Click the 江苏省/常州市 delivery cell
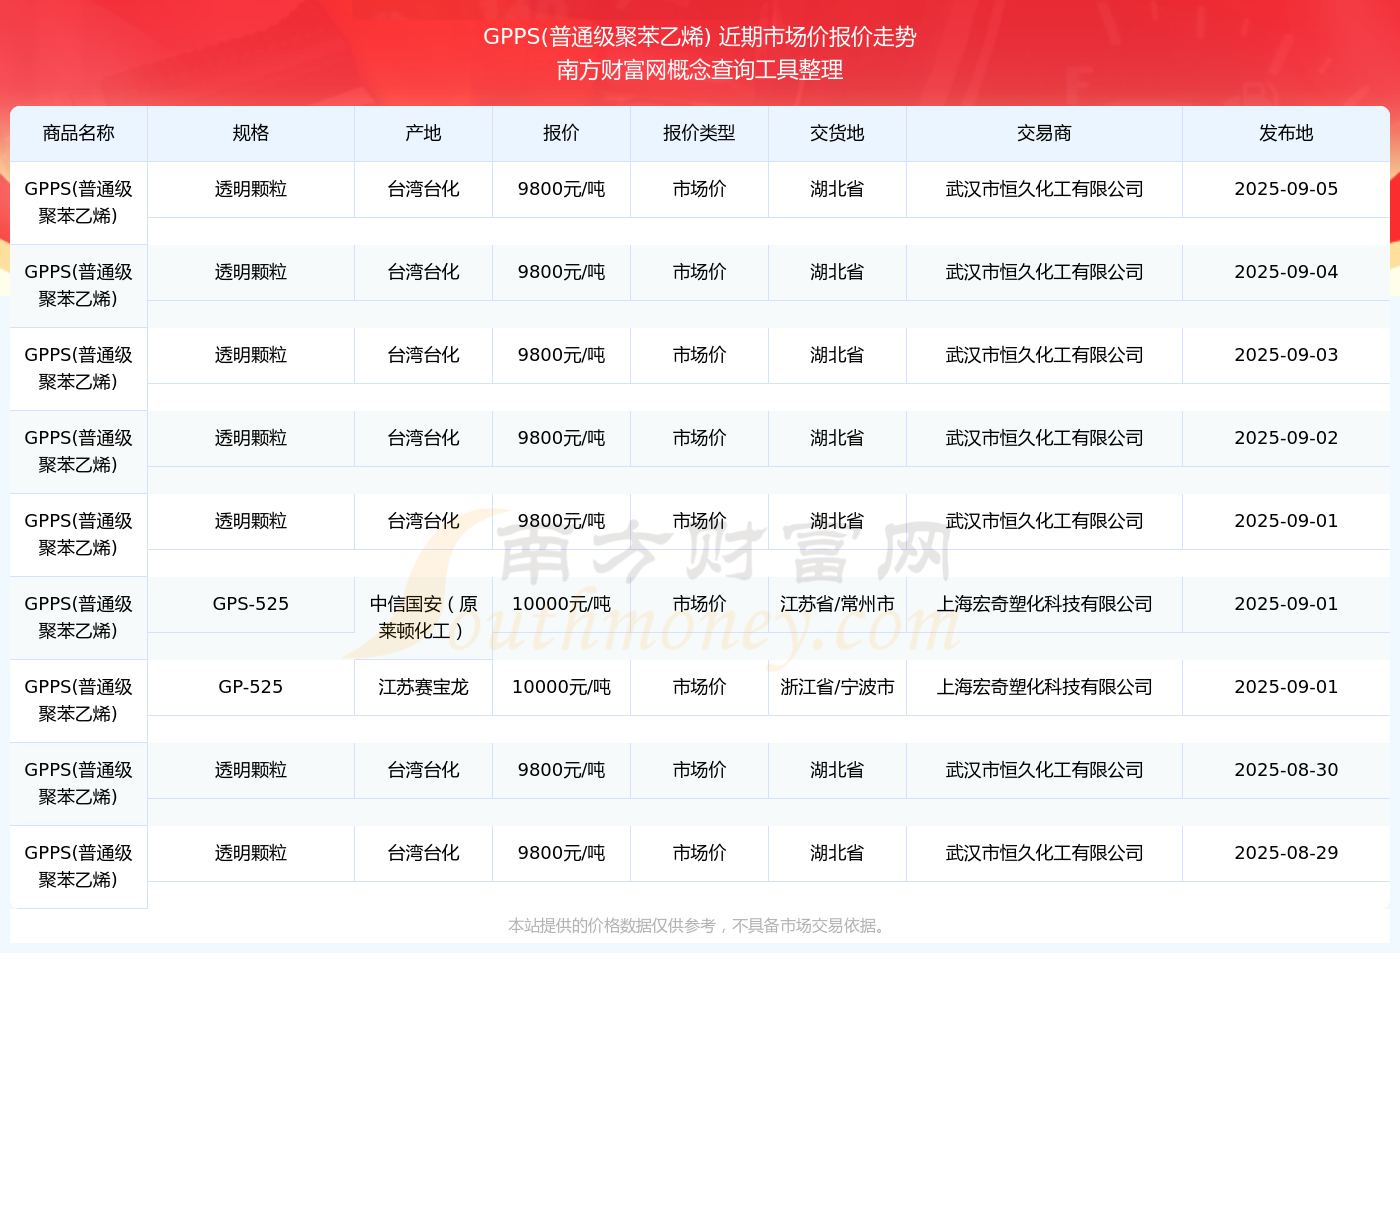The width and height of the screenshot is (1400, 1205). [x=837, y=604]
